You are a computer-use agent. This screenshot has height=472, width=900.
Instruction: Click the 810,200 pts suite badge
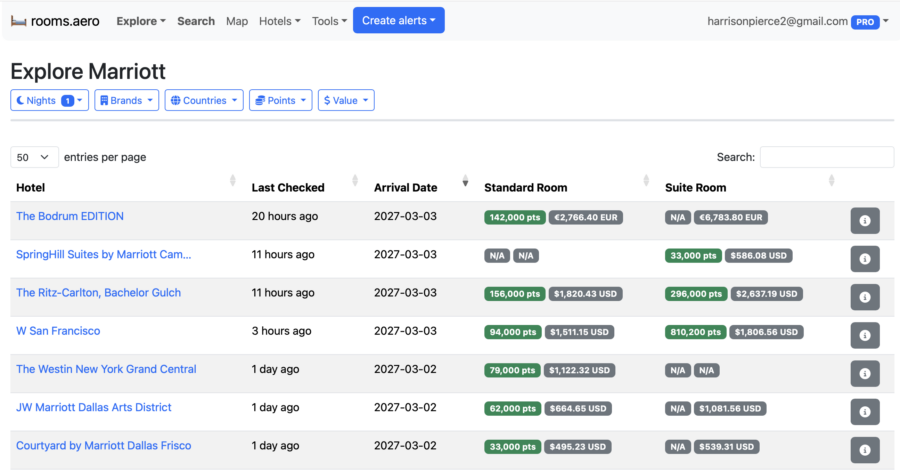(696, 332)
